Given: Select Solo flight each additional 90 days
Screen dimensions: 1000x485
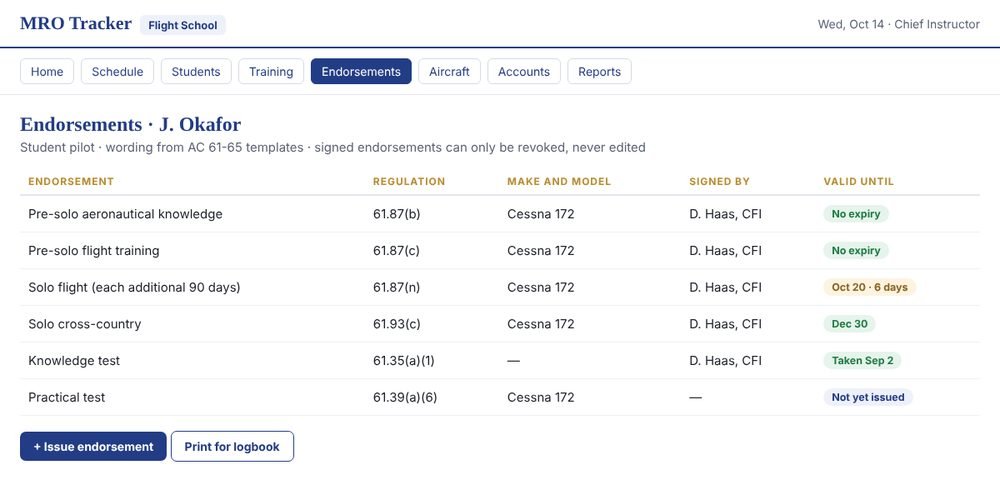Looking at the screenshot, I should (500, 287).
